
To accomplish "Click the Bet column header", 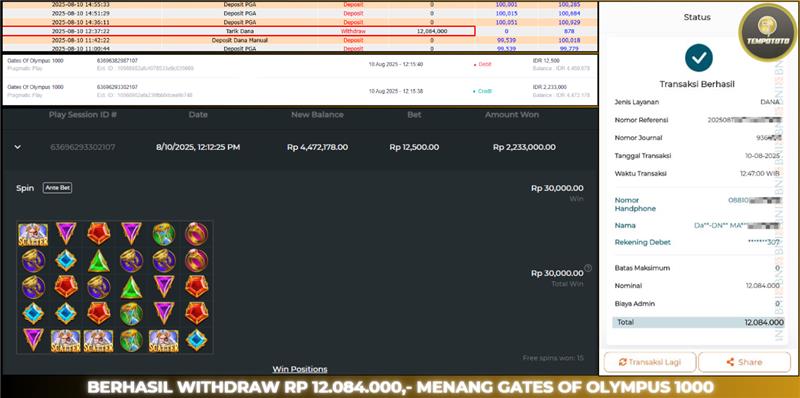I will coord(414,115).
